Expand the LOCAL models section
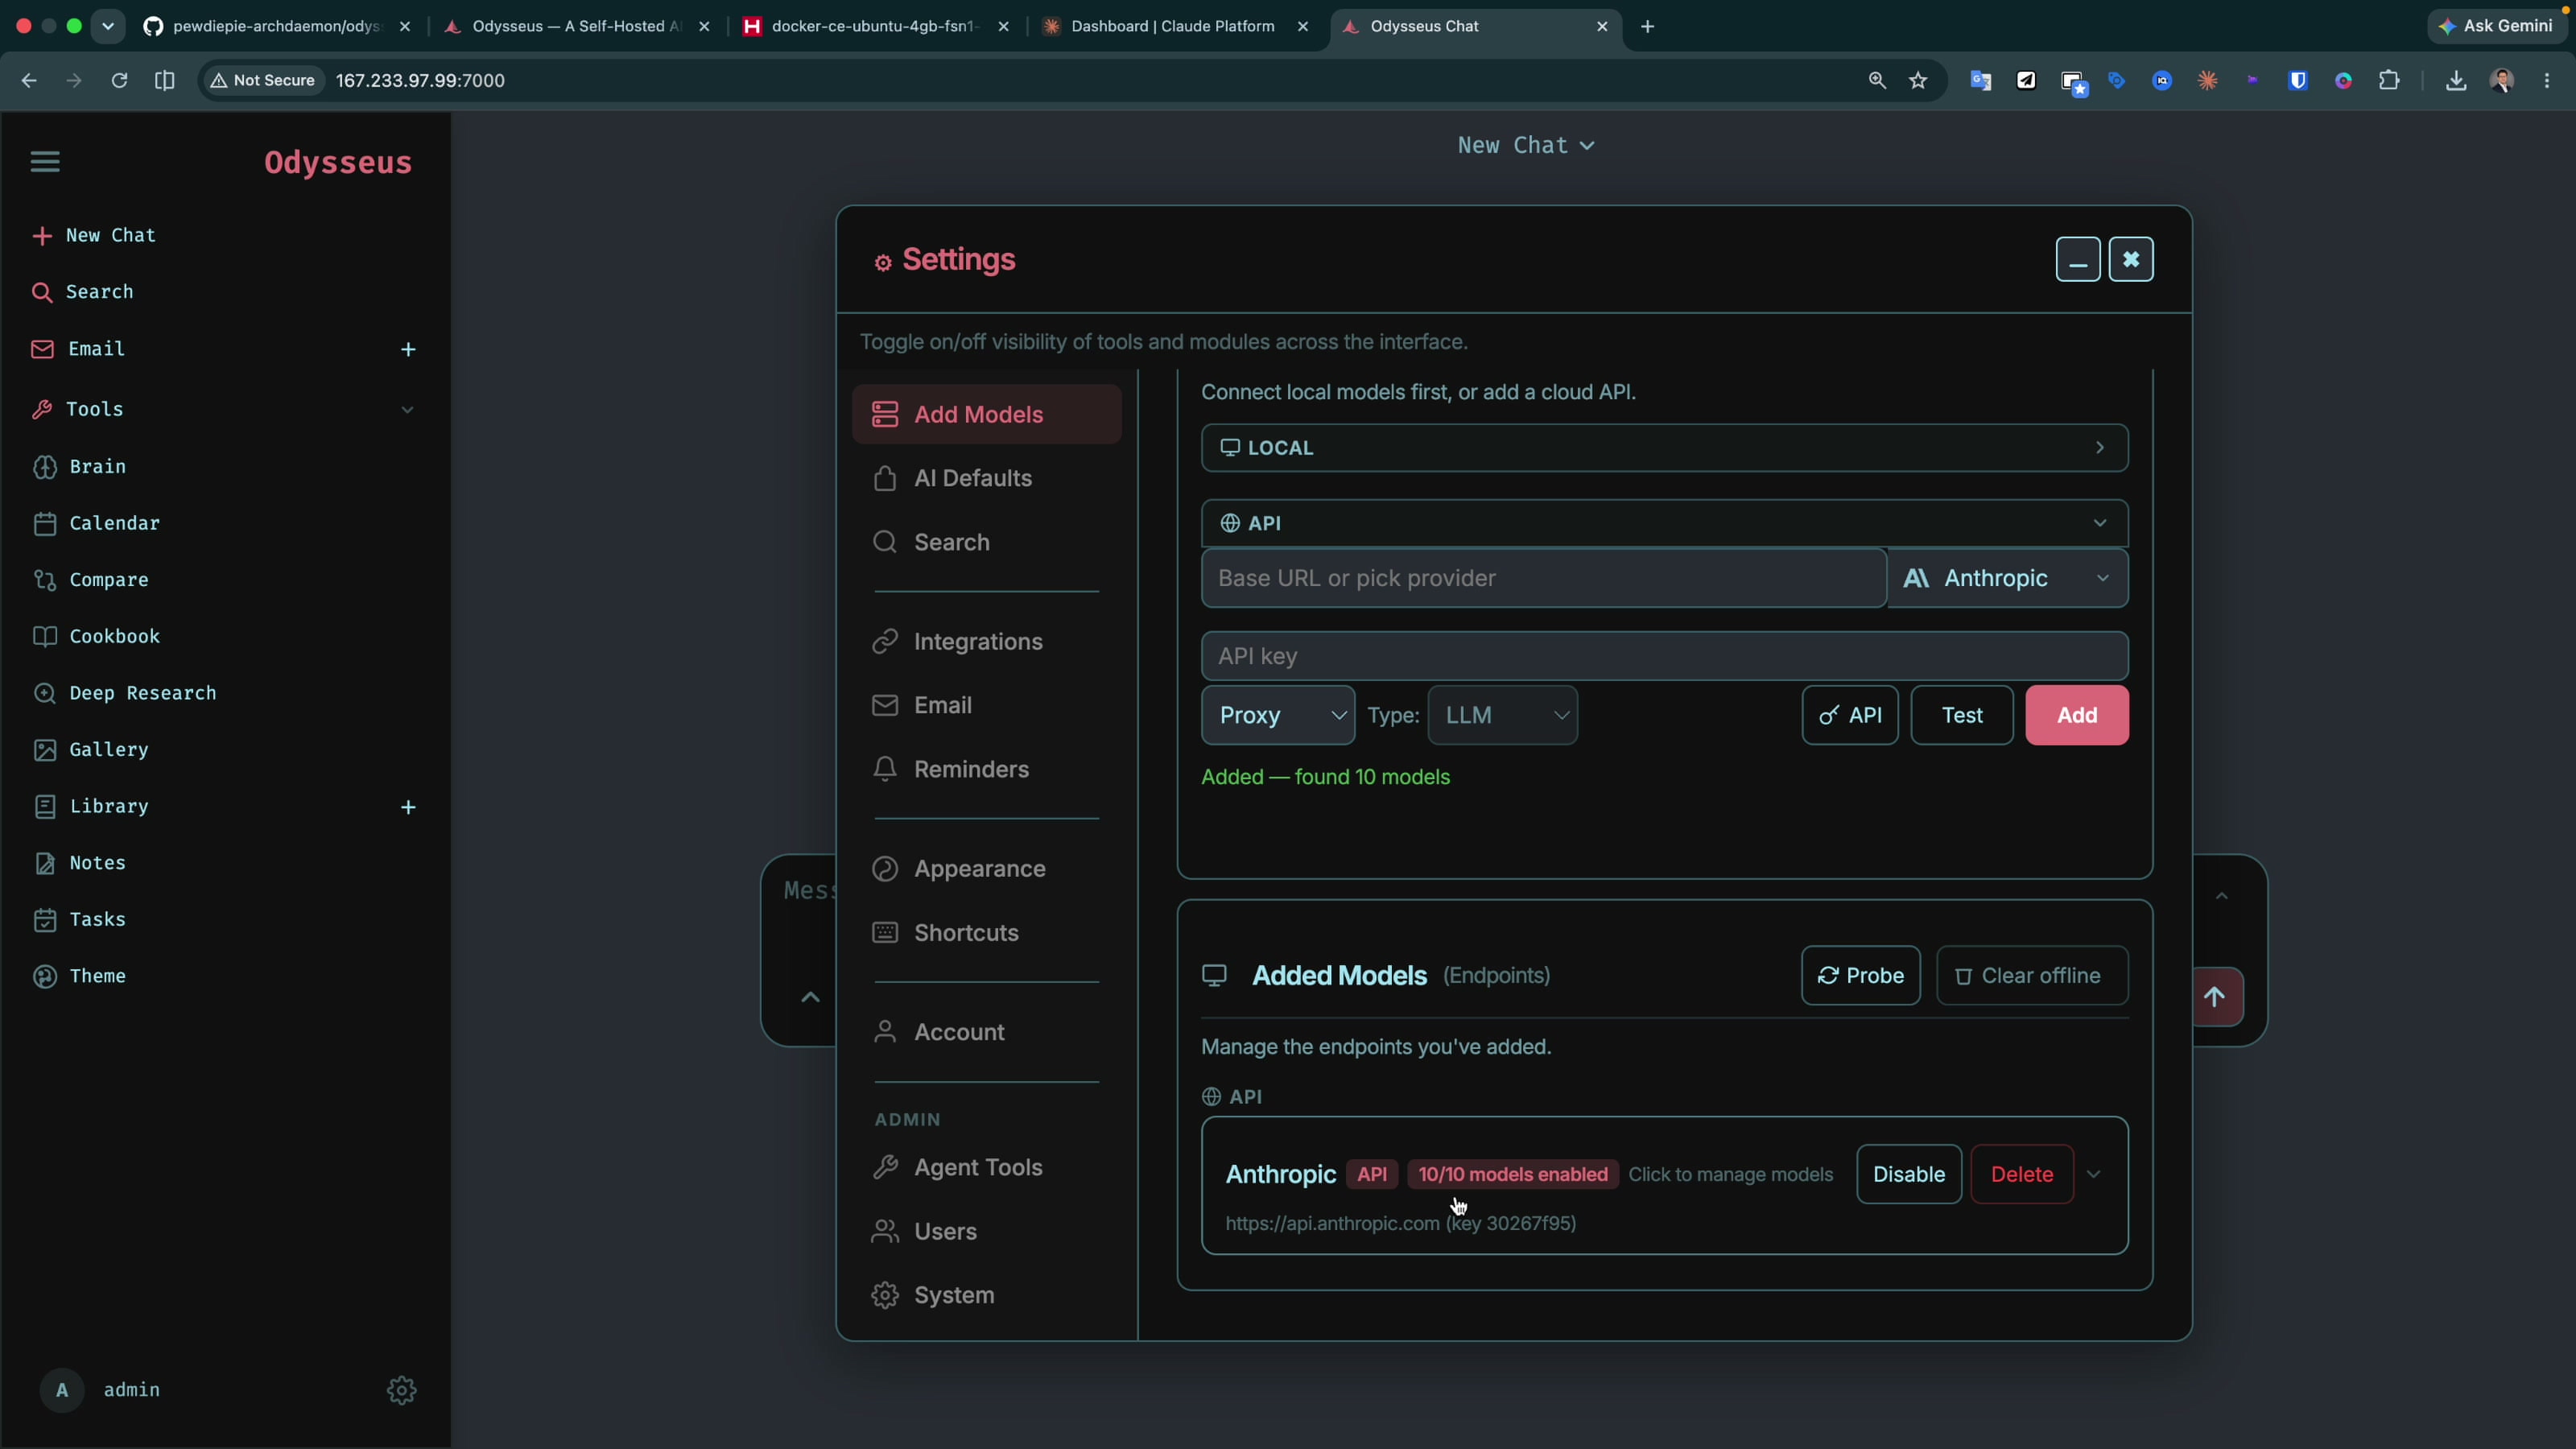 pos(1664,447)
